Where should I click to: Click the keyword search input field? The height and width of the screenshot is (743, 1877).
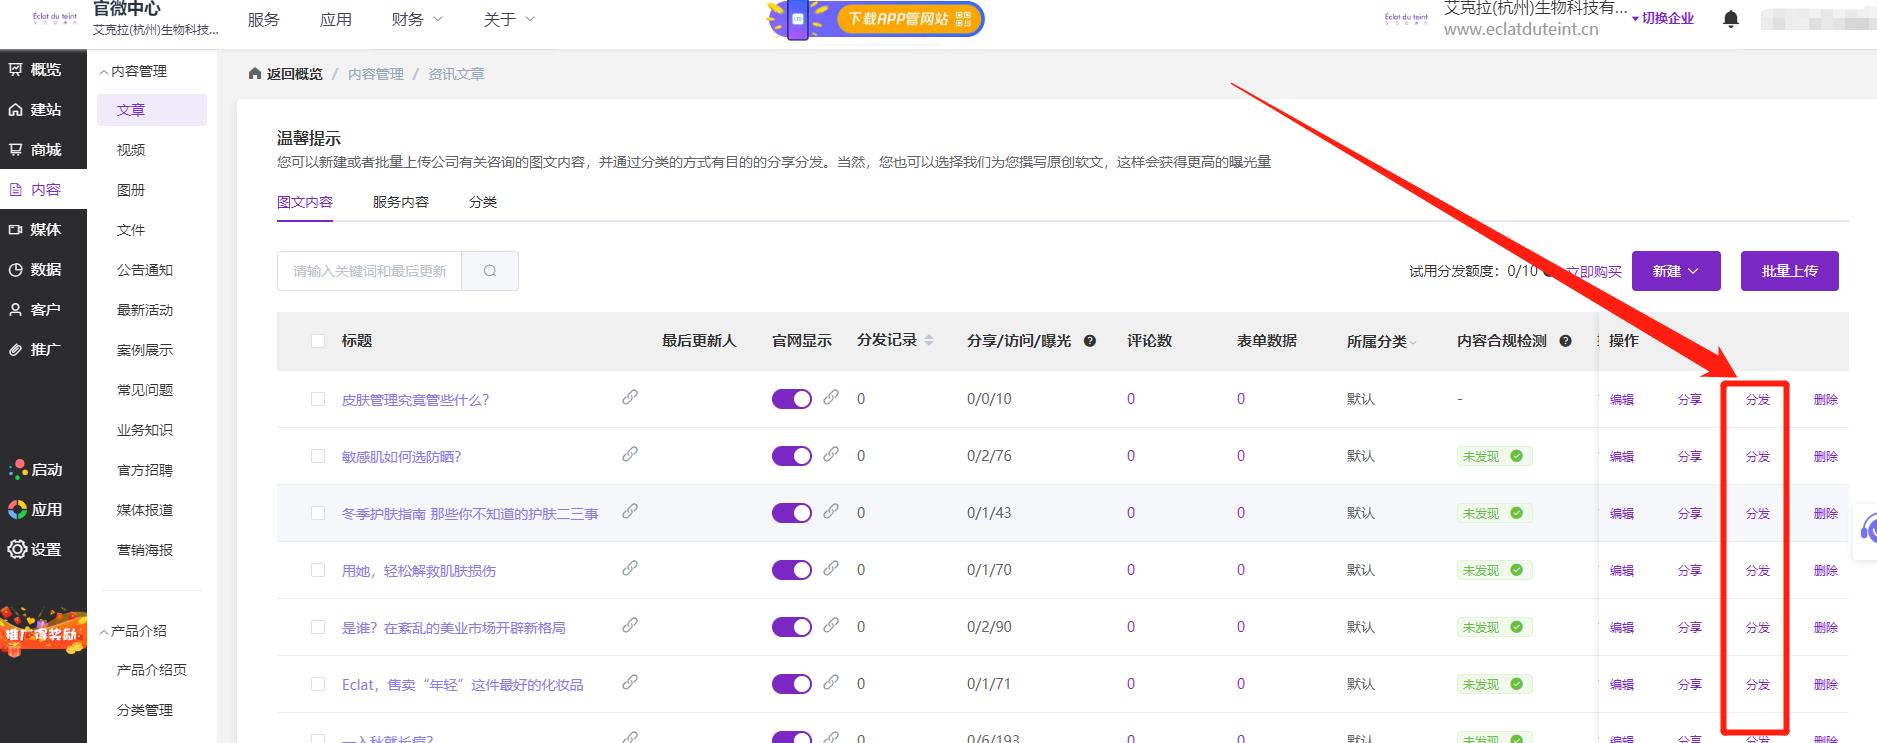click(x=369, y=271)
